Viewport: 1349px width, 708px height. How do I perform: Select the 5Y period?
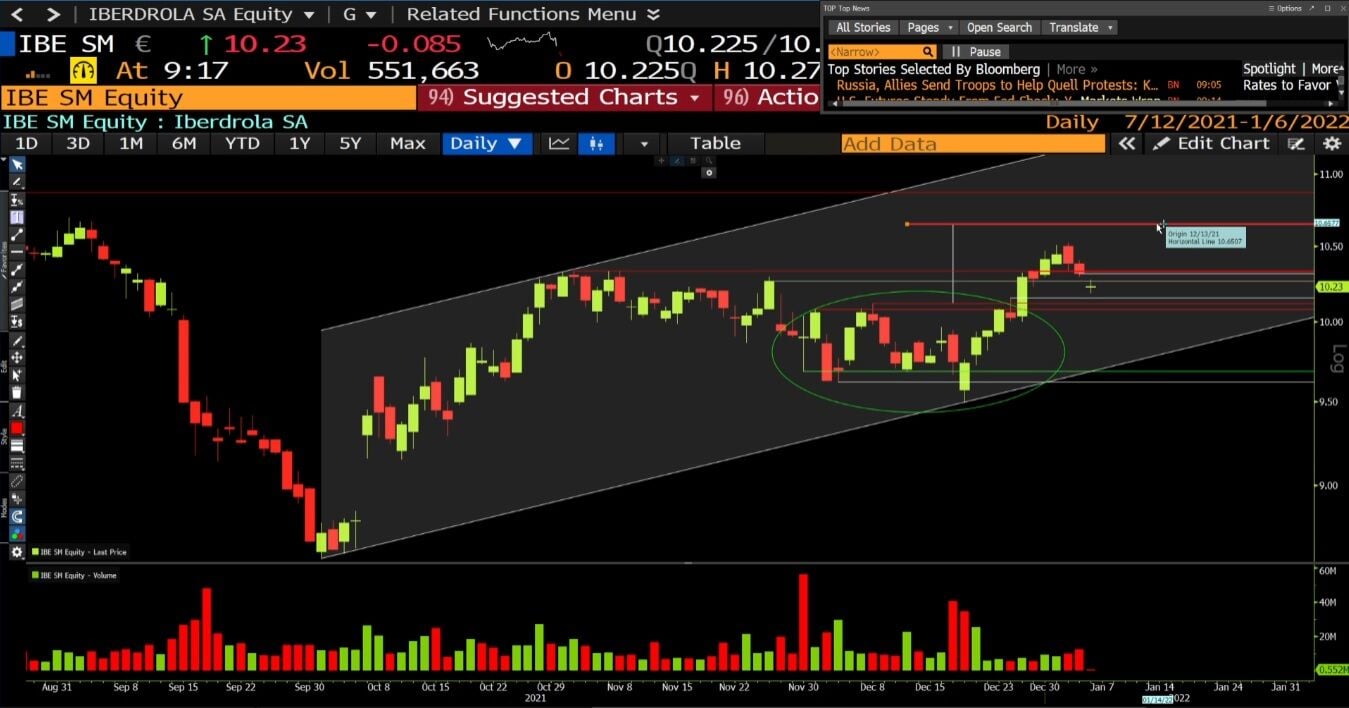point(349,143)
